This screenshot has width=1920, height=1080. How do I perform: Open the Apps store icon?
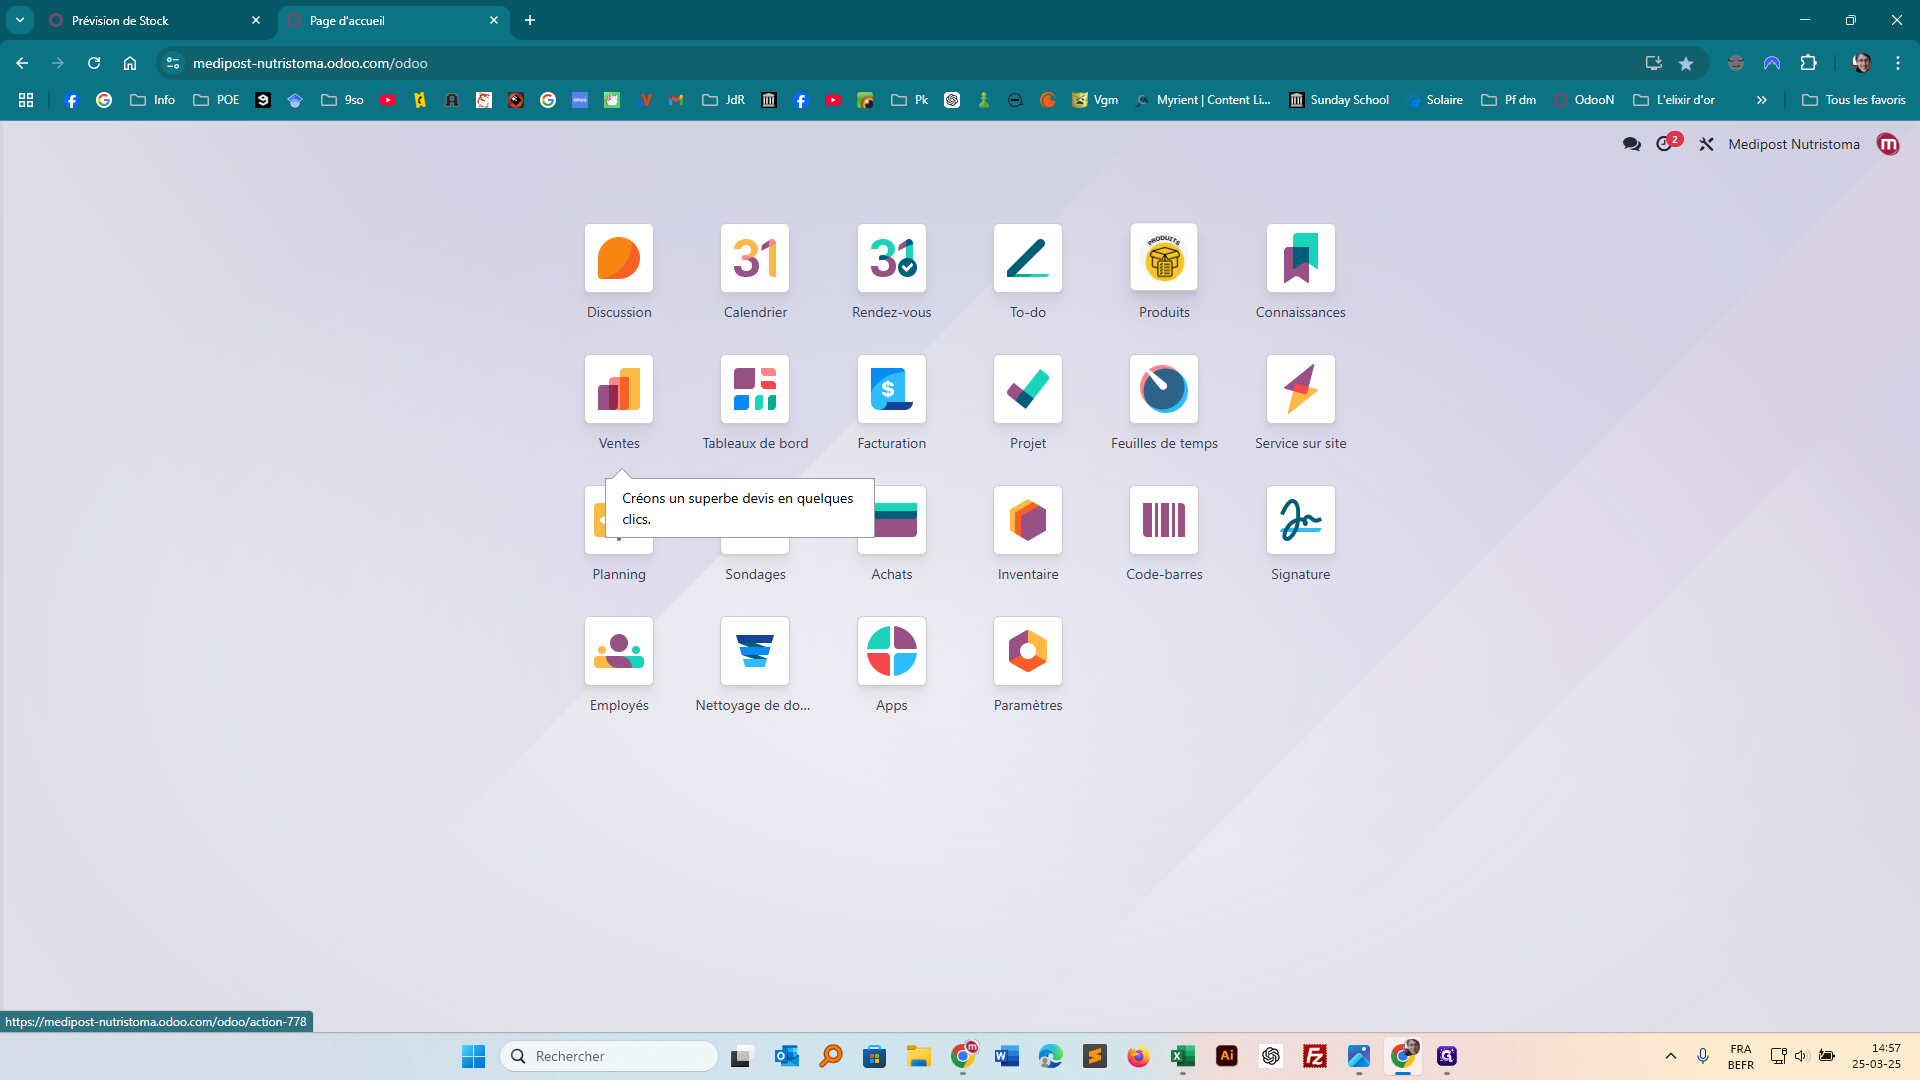tap(892, 651)
